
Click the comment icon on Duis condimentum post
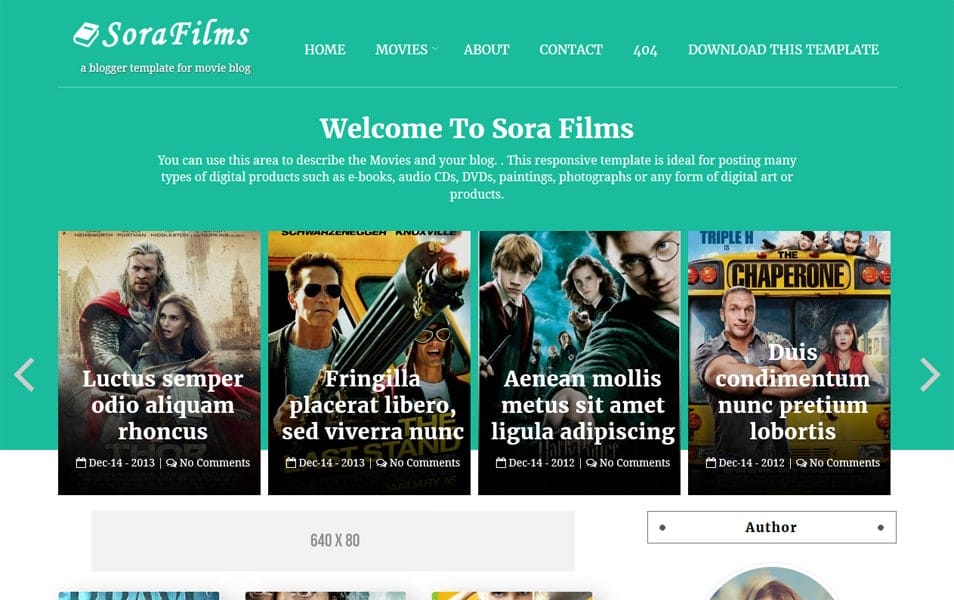pos(800,462)
